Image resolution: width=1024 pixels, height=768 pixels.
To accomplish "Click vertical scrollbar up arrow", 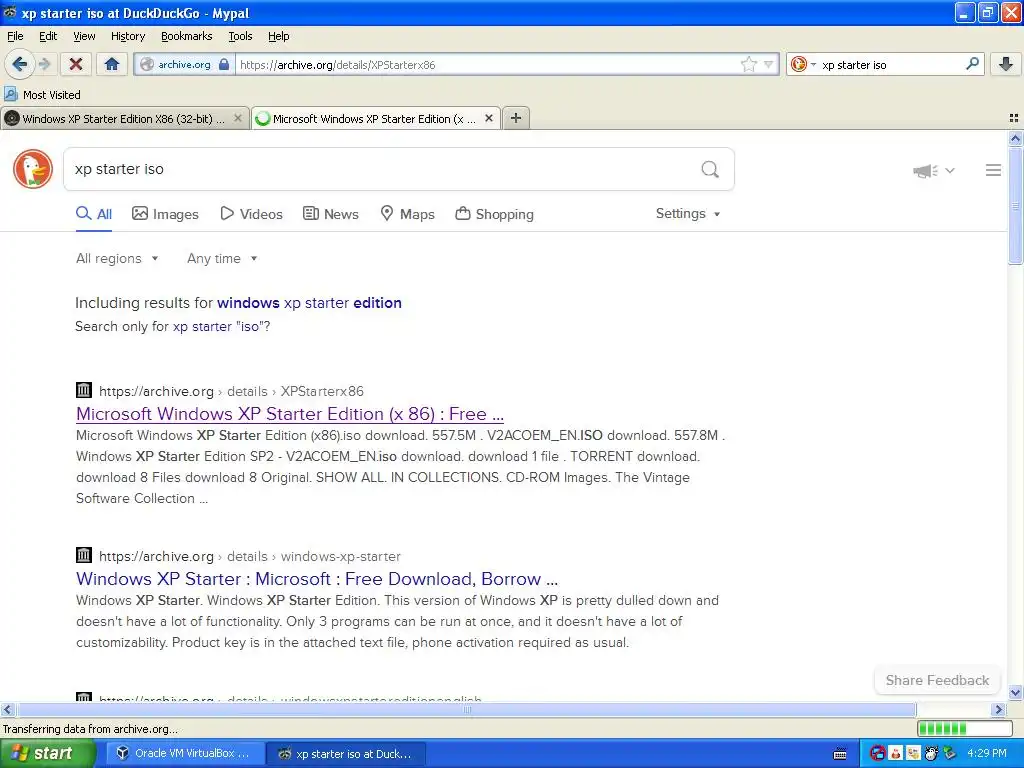I will (1015, 138).
